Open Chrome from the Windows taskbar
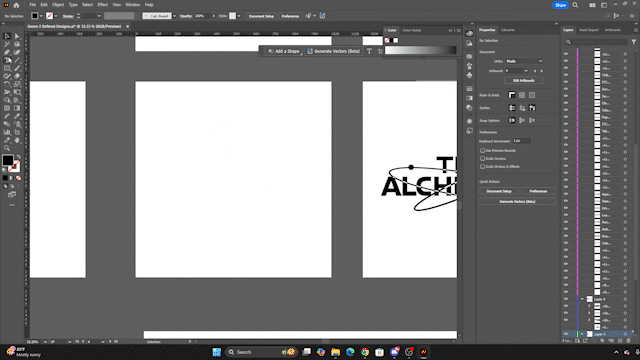This screenshot has height=360, width=640. [365, 352]
